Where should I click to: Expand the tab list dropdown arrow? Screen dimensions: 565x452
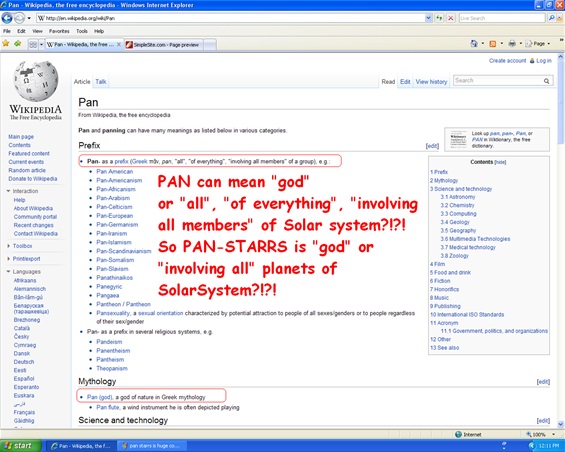tap(41, 44)
